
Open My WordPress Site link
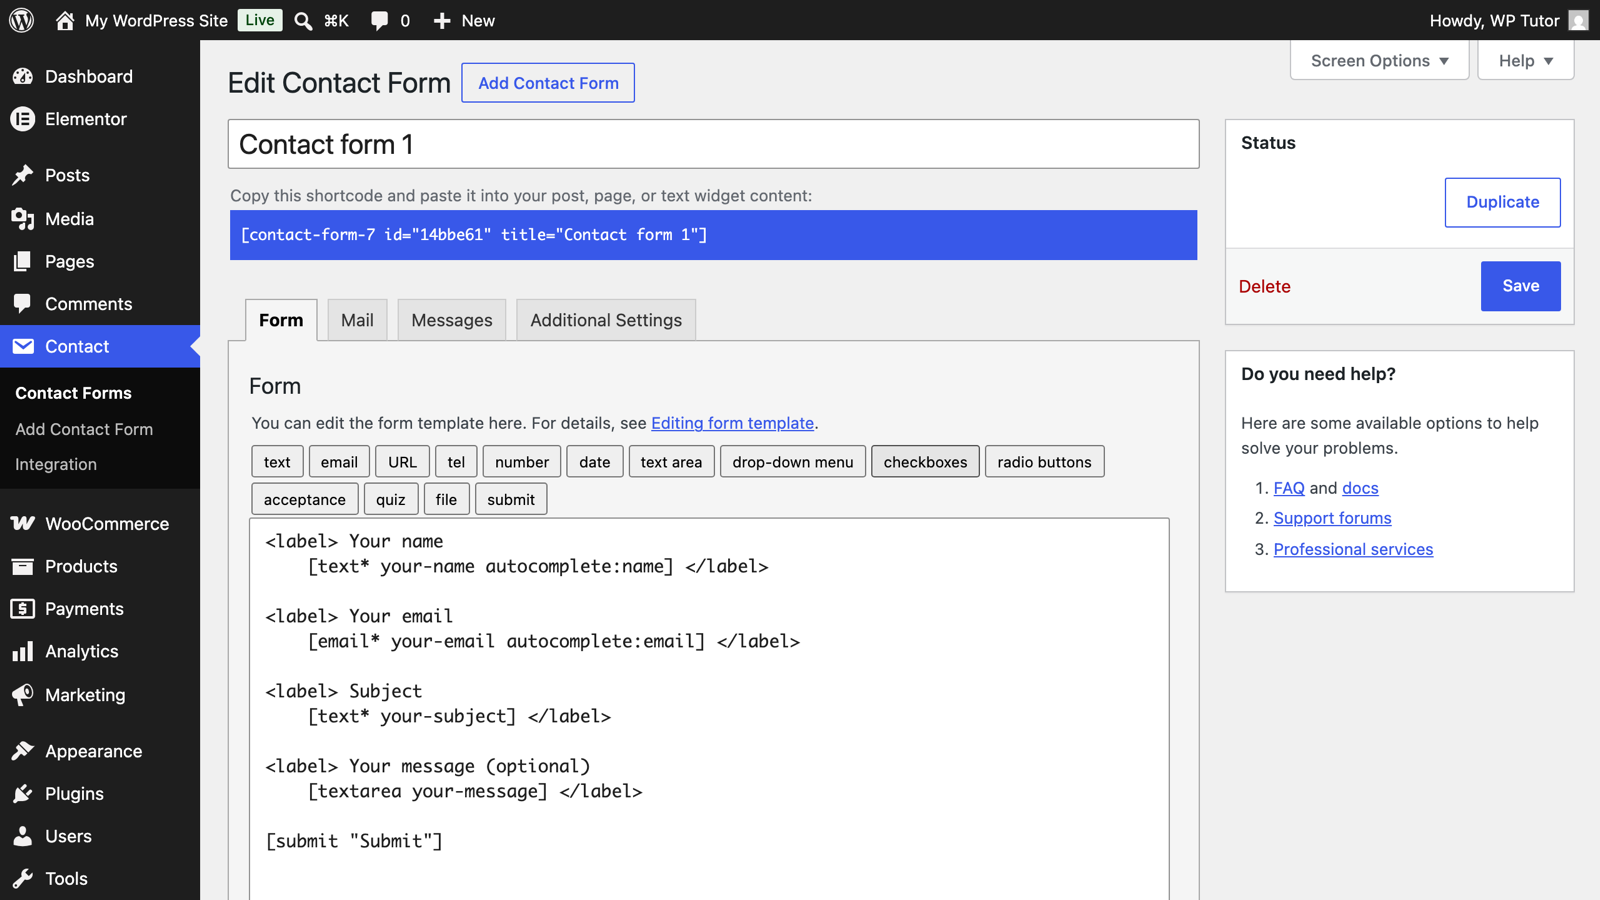[x=156, y=20]
